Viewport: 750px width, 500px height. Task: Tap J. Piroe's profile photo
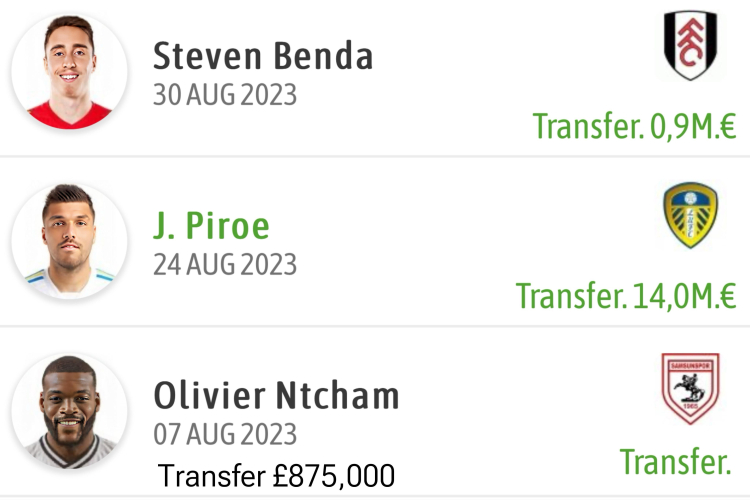tap(69, 241)
